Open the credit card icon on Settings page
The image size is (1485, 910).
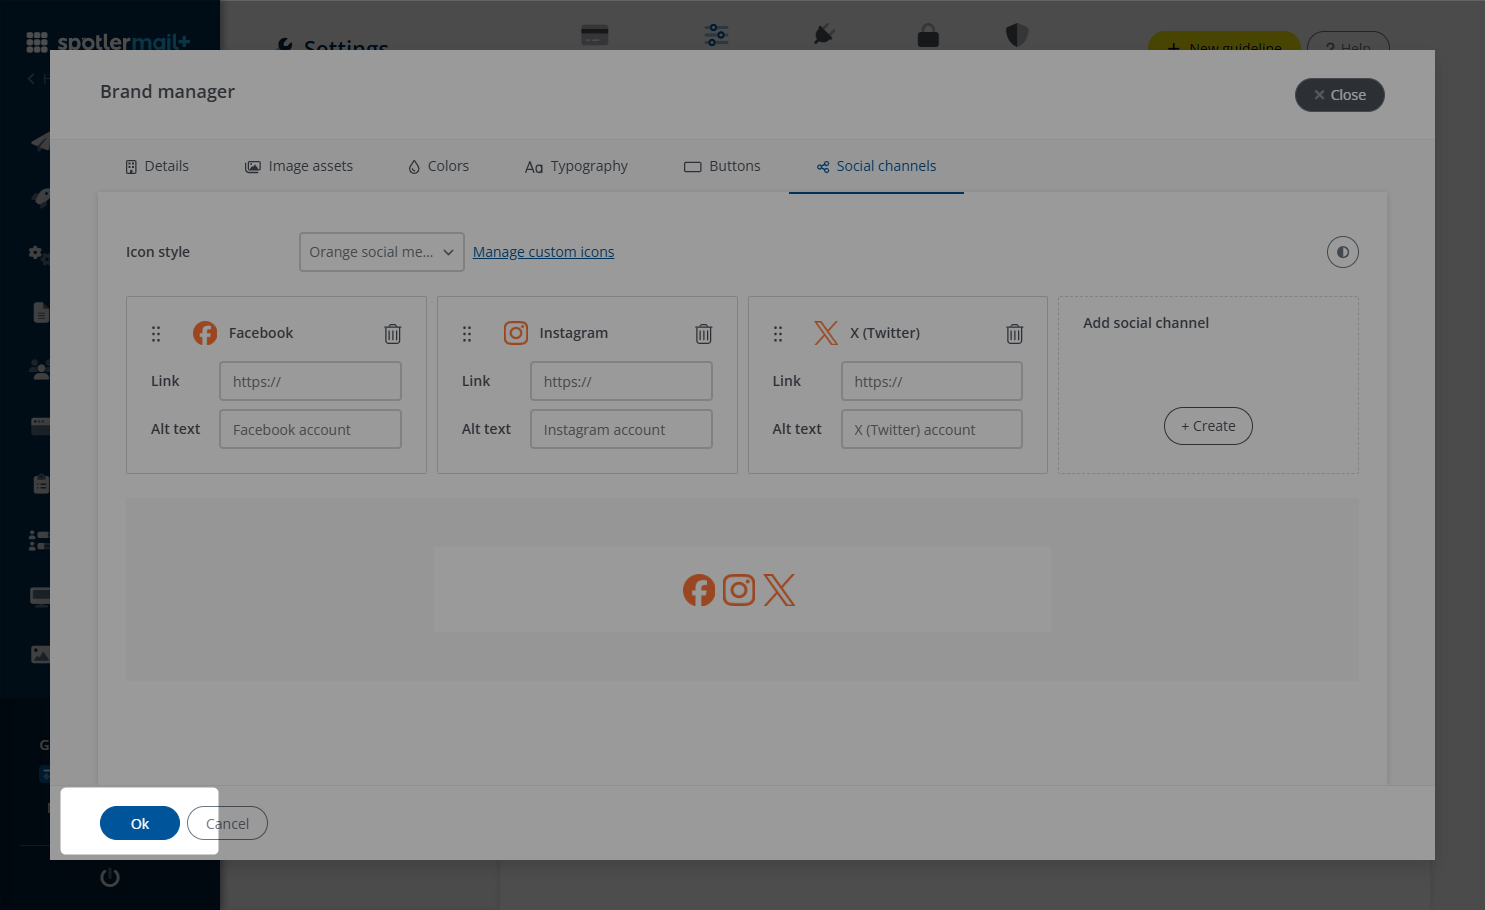coord(595,35)
